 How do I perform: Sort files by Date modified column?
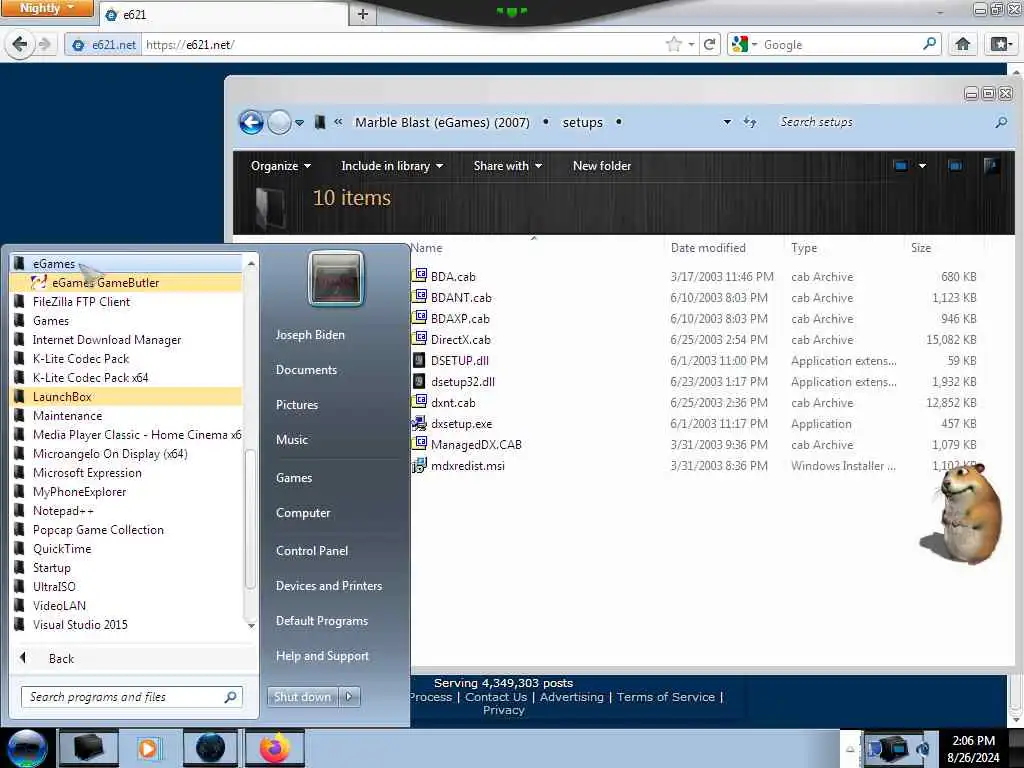click(x=708, y=248)
